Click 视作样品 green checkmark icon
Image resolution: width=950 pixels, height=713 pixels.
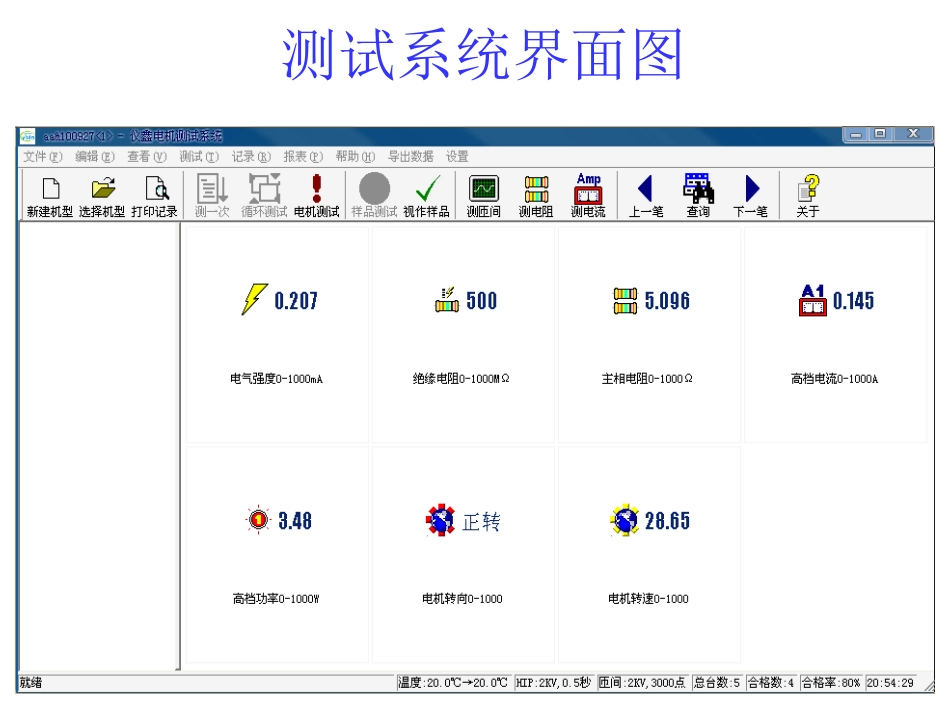(x=427, y=188)
